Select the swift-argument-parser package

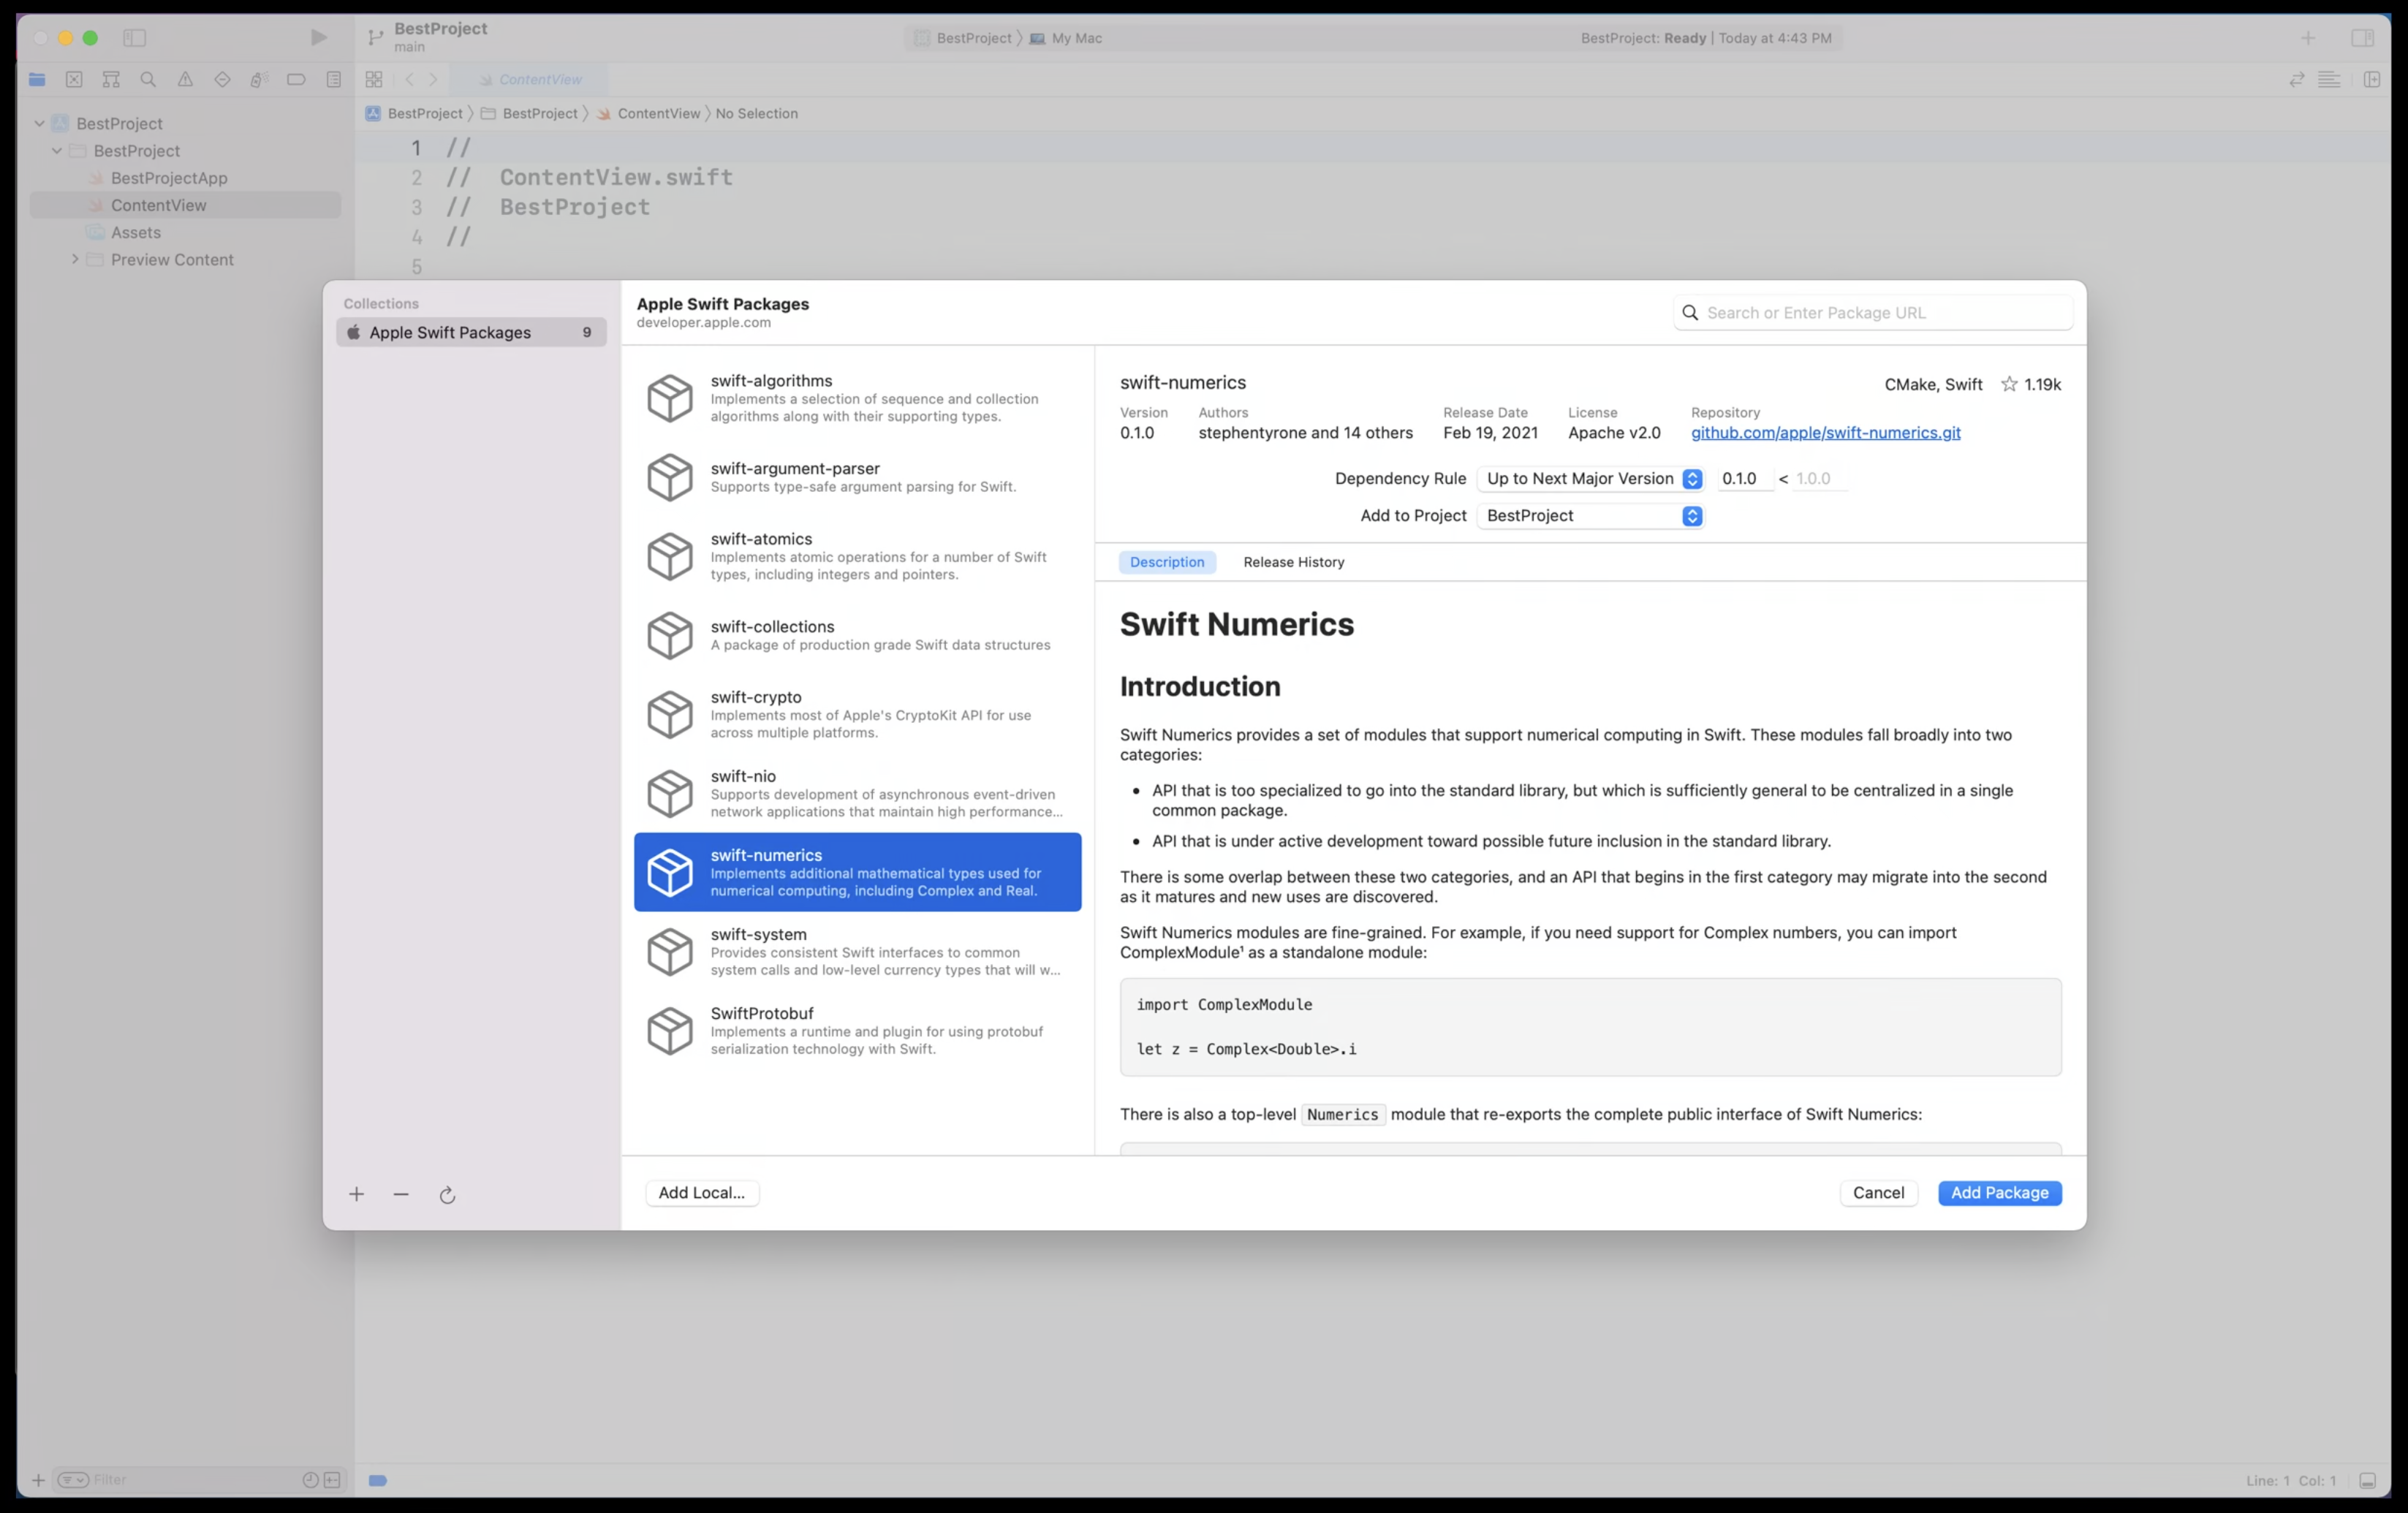click(857, 477)
